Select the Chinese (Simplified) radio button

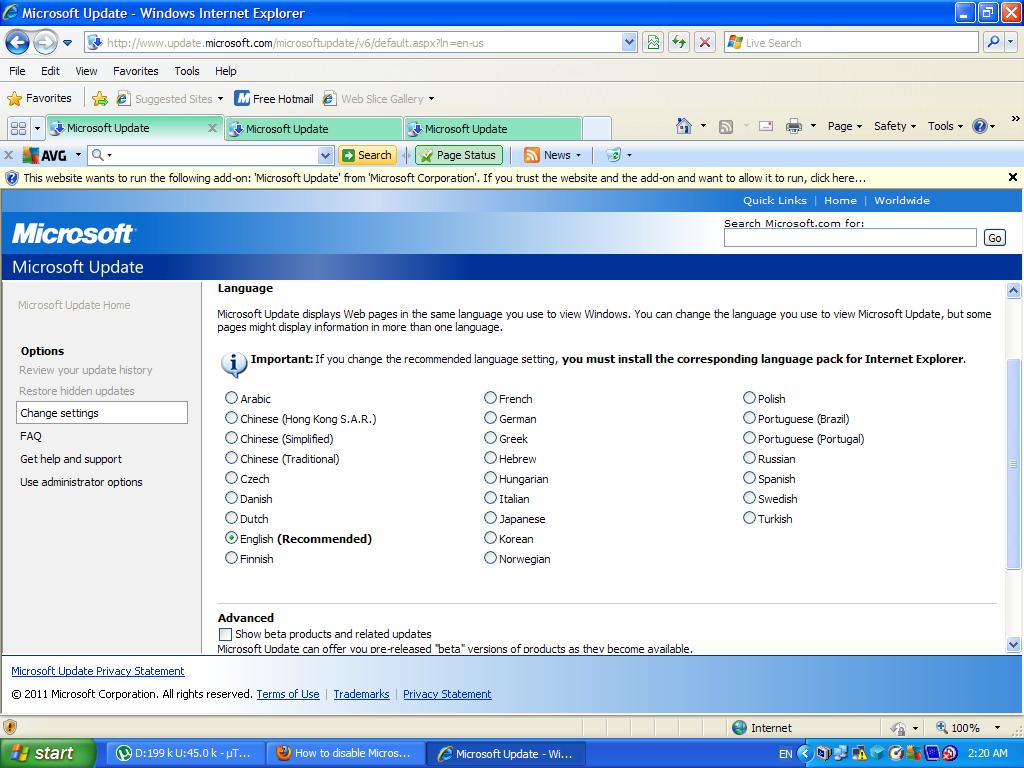tap(231, 438)
